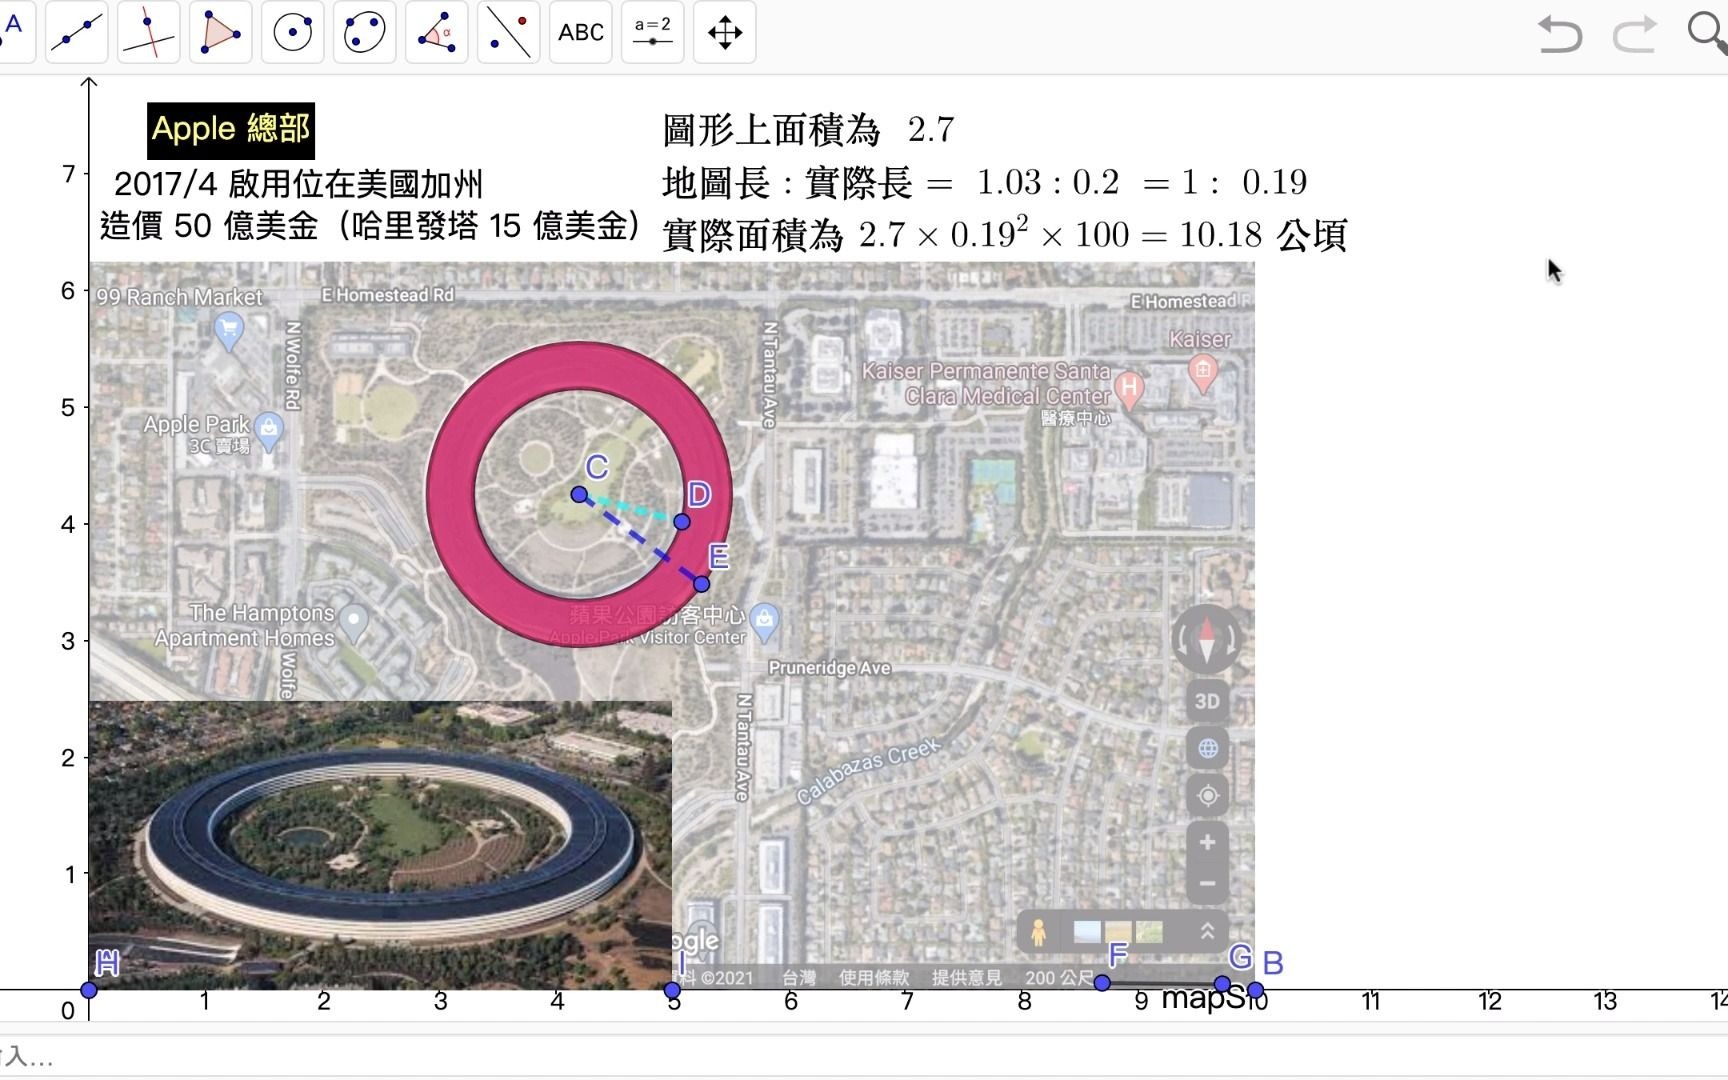The width and height of the screenshot is (1728, 1080).
Task: Click the 地圖長：實際長 ratio text
Action: coord(985,182)
